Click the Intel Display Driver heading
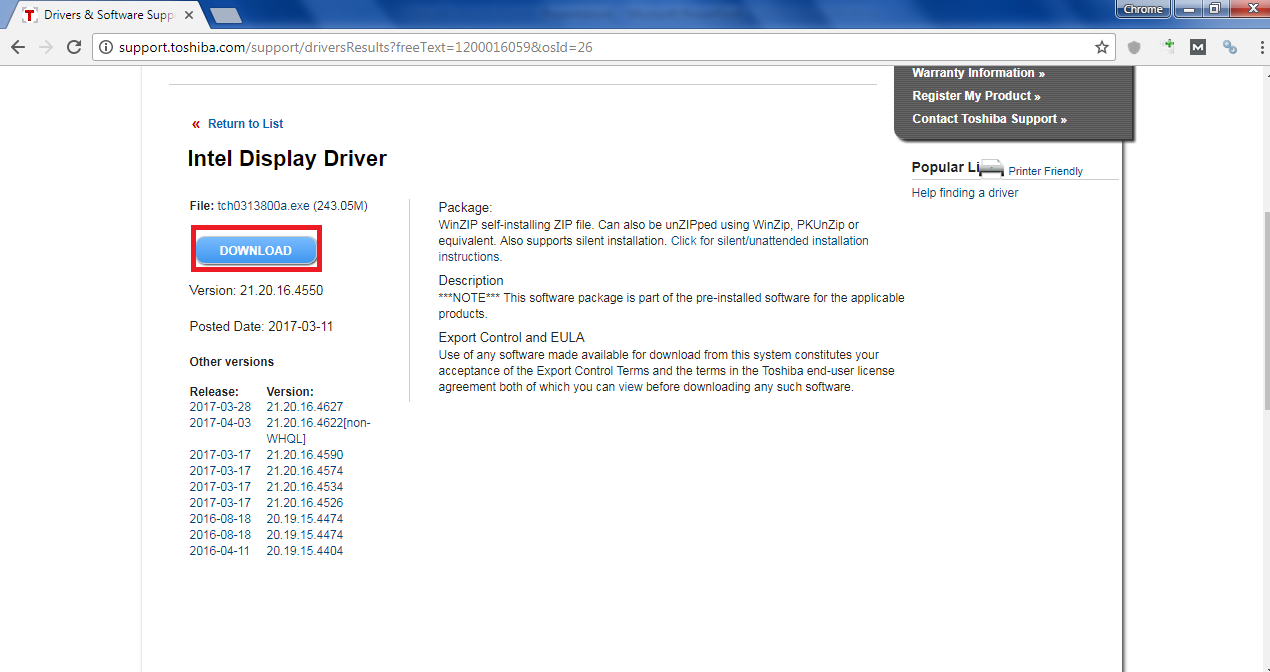 click(287, 159)
